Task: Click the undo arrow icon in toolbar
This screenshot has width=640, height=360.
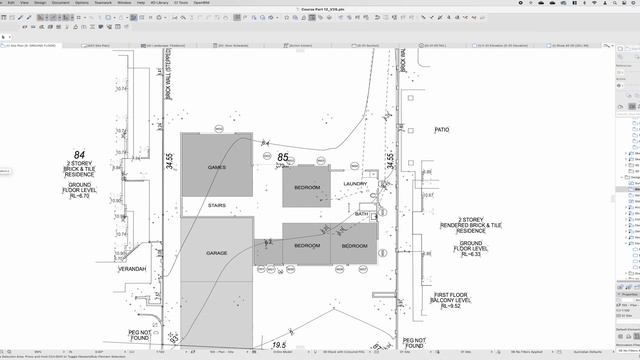Action: [377, 18]
